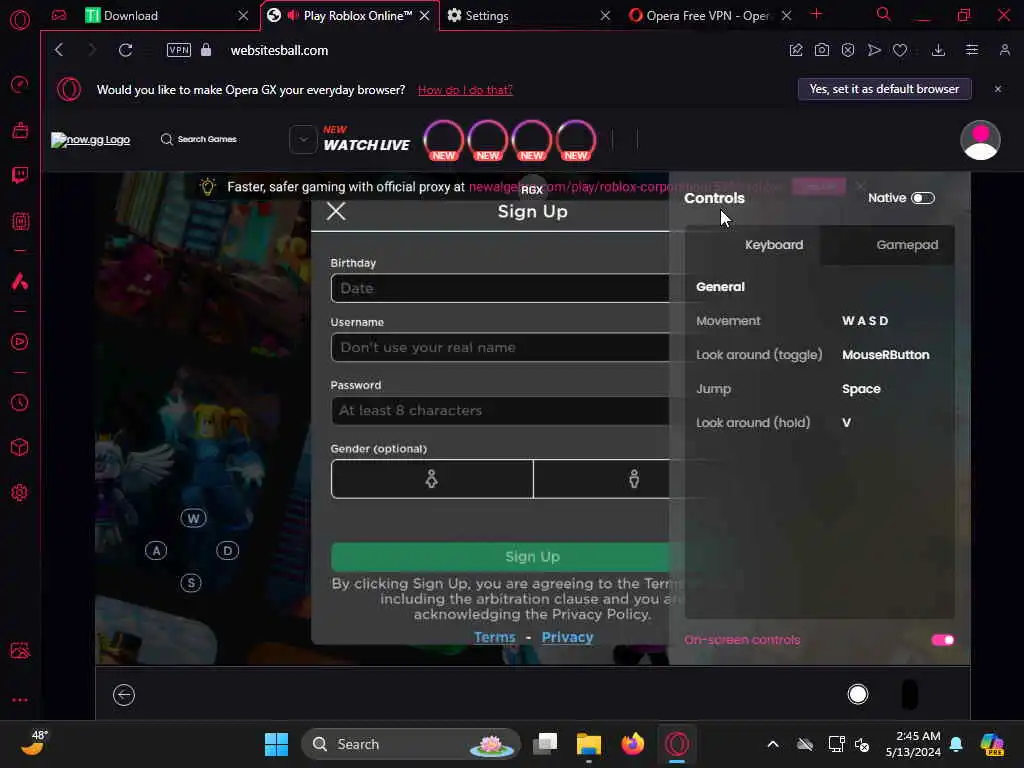This screenshot has height=768, width=1024.
Task: Select the Play Roblox Online tab
Action: coord(349,16)
